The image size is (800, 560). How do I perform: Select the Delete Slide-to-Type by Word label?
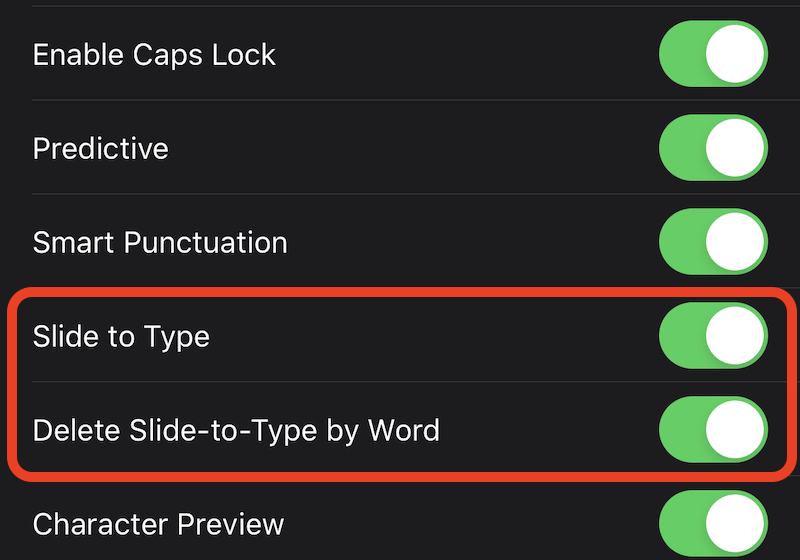pyautogui.click(x=236, y=431)
